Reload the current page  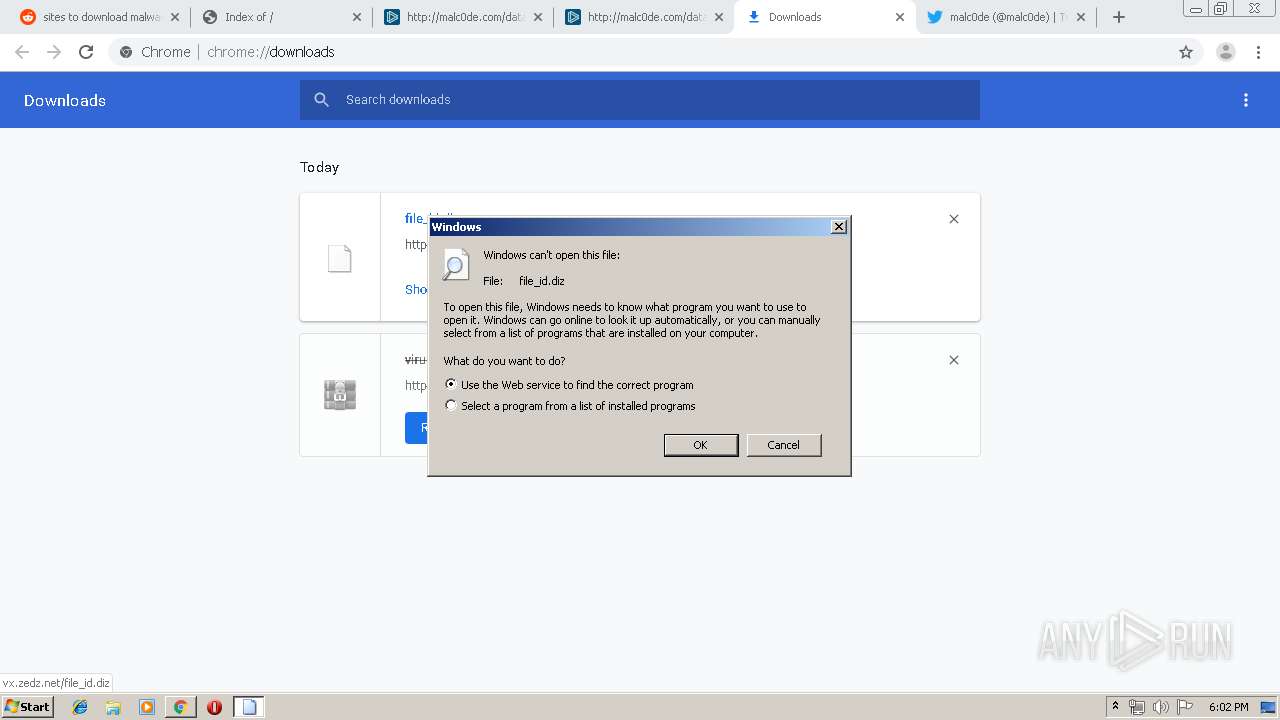[x=86, y=52]
